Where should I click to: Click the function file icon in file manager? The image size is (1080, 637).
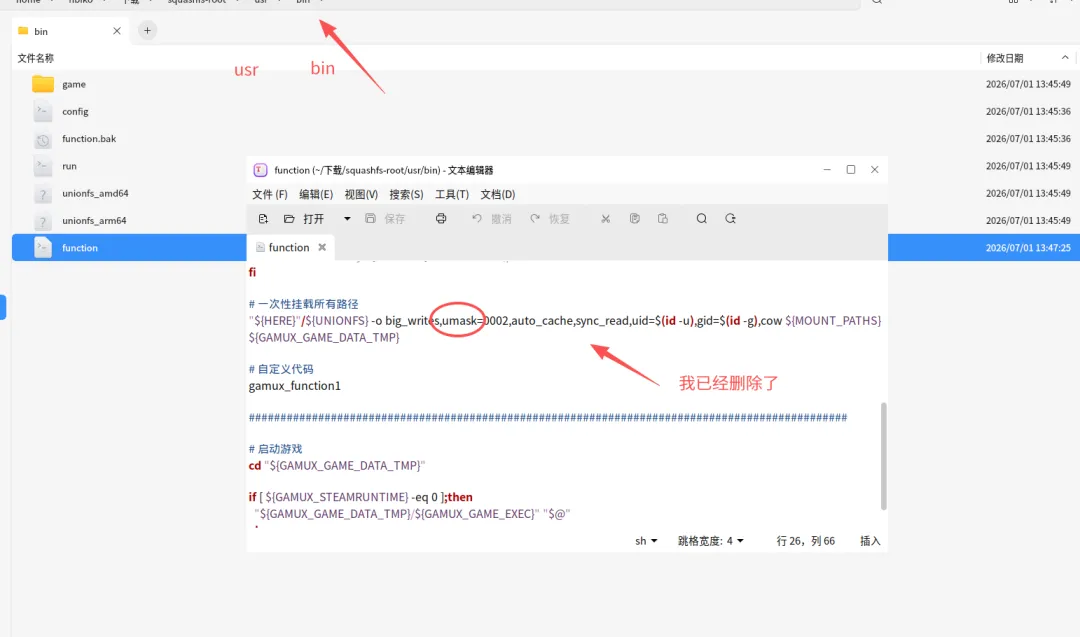click(43, 247)
